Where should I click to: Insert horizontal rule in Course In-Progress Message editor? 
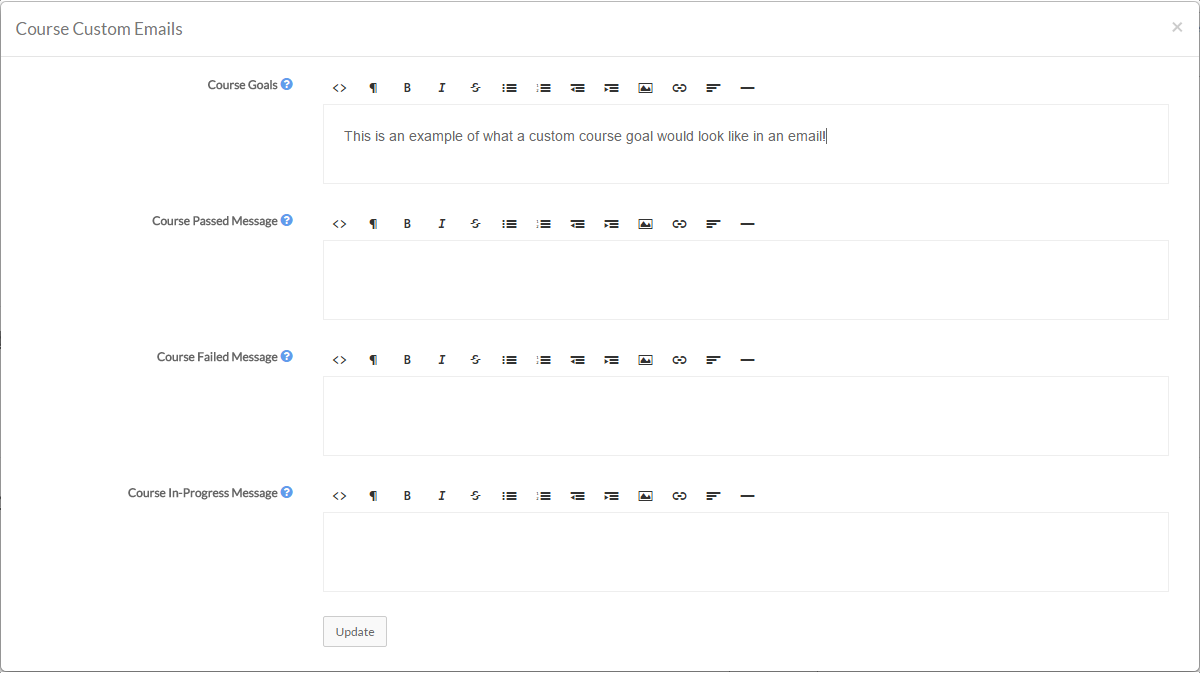click(747, 496)
